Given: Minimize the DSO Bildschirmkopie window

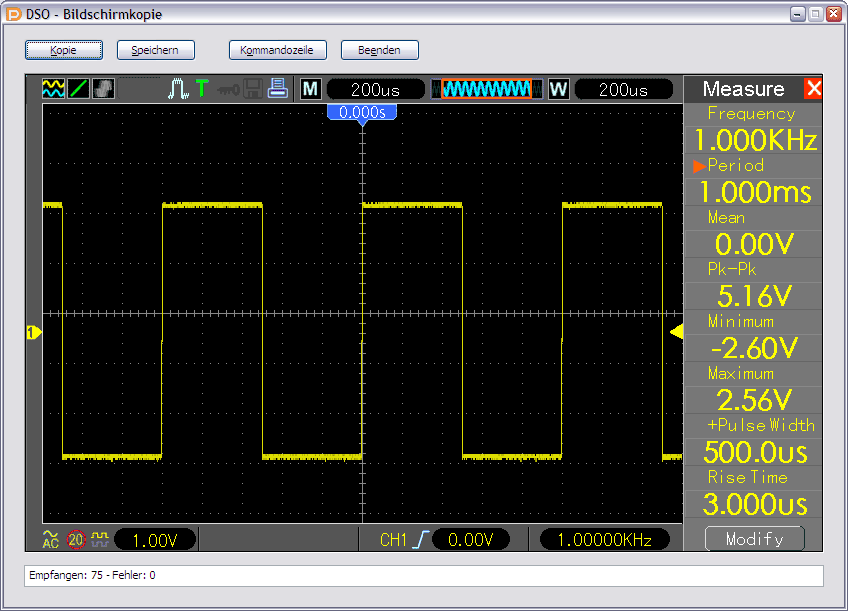Looking at the screenshot, I should coord(798,14).
